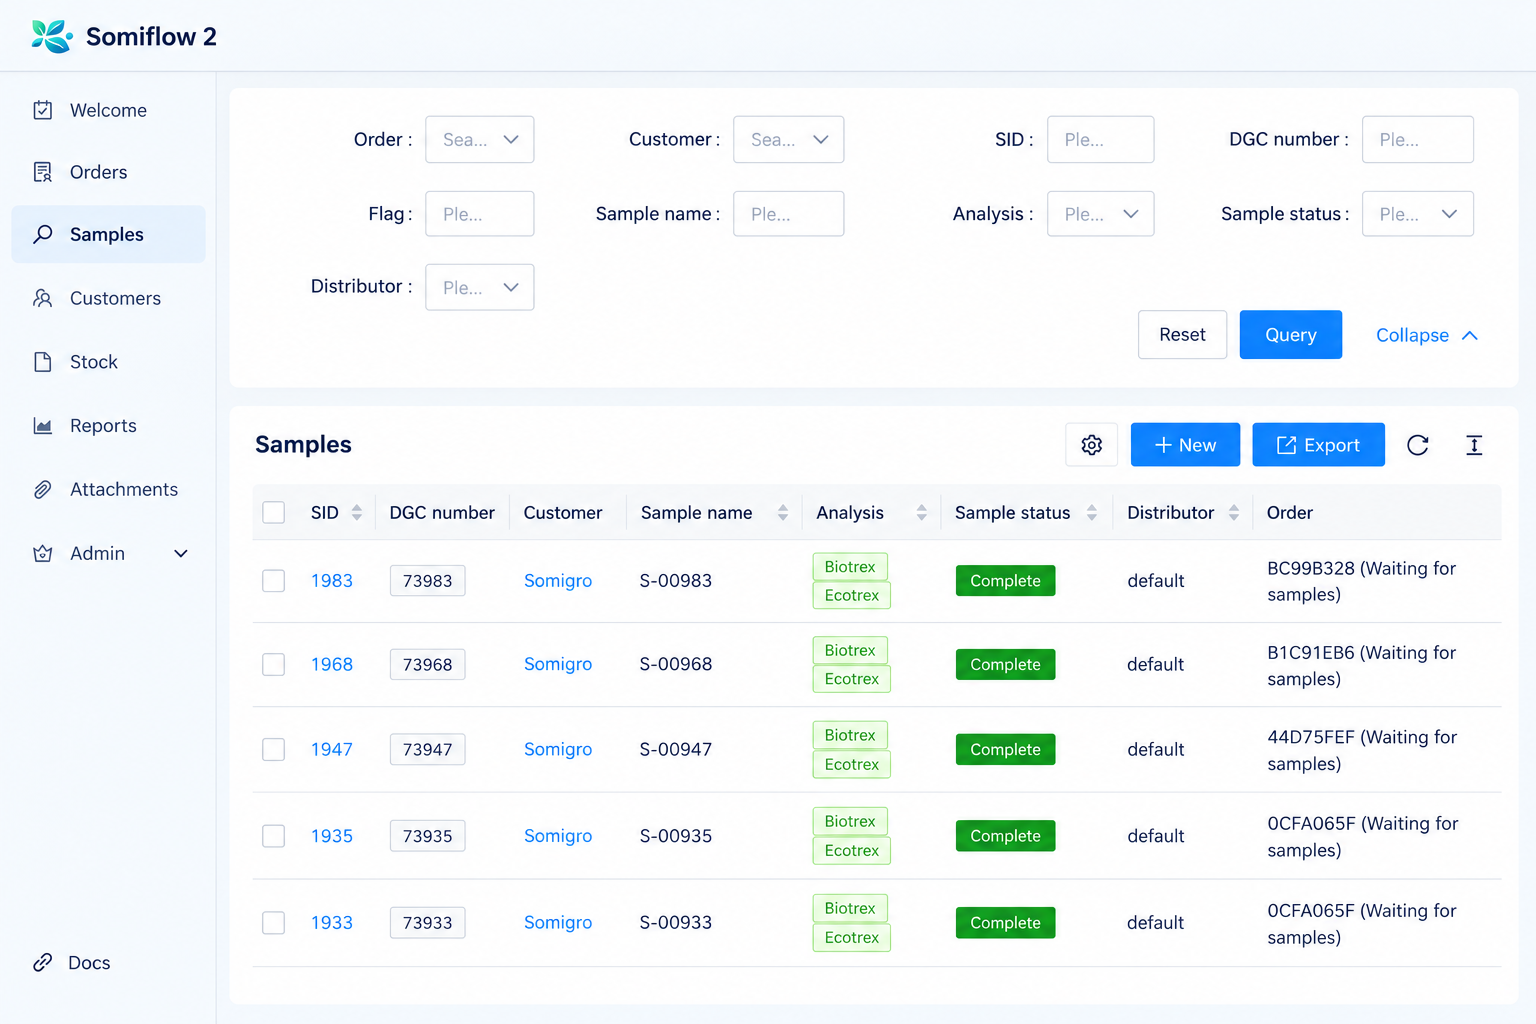
Task: Sort by Analysis column arrows
Action: (921, 513)
